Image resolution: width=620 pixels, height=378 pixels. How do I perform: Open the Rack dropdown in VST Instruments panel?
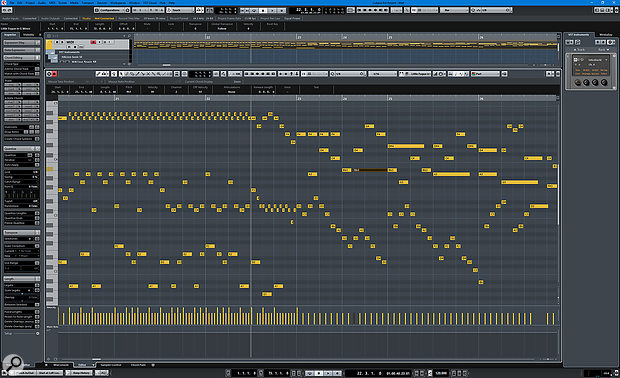pyautogui.click(x=603, y=50)
